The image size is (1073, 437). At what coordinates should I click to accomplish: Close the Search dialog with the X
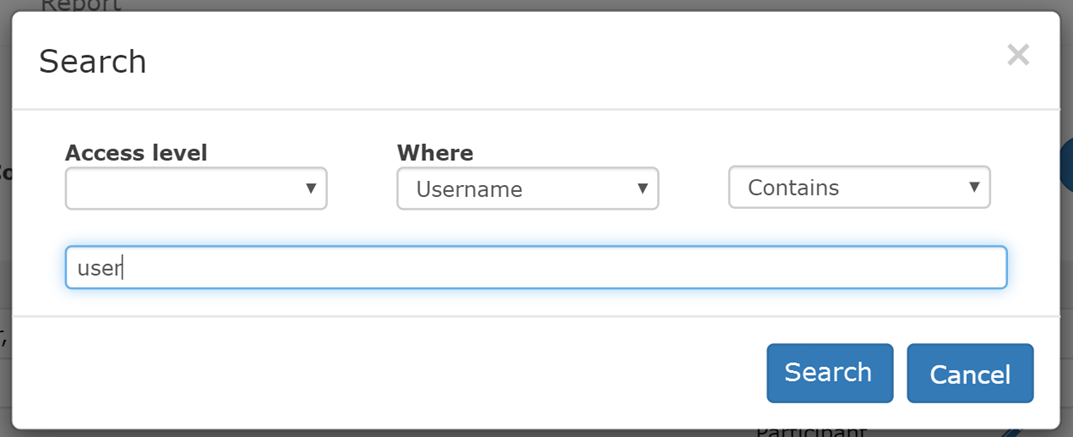[x=1018, y=55]
